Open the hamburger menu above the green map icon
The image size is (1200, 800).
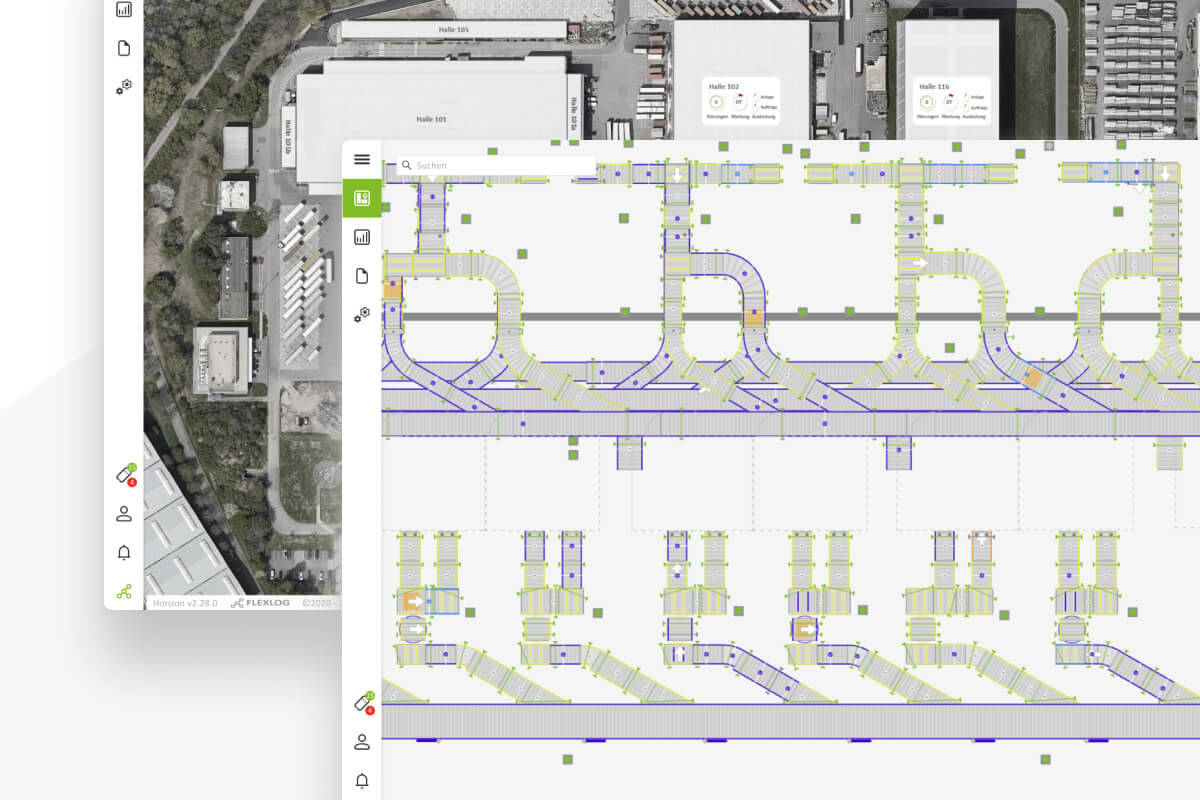pyautogui.click(x=362, y=159)
